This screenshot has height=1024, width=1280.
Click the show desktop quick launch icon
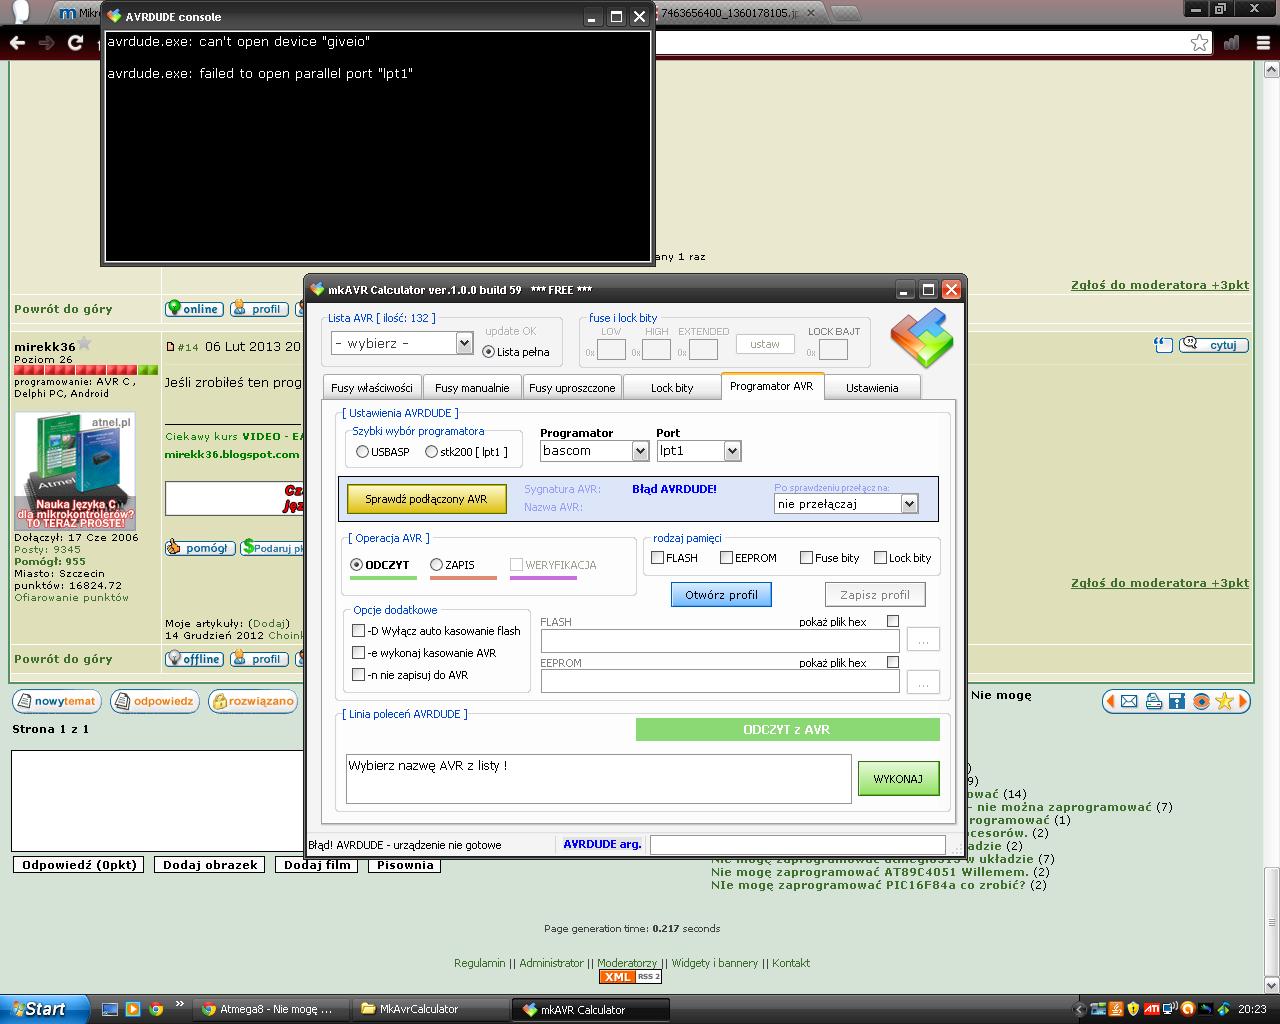pos(110,1009)
